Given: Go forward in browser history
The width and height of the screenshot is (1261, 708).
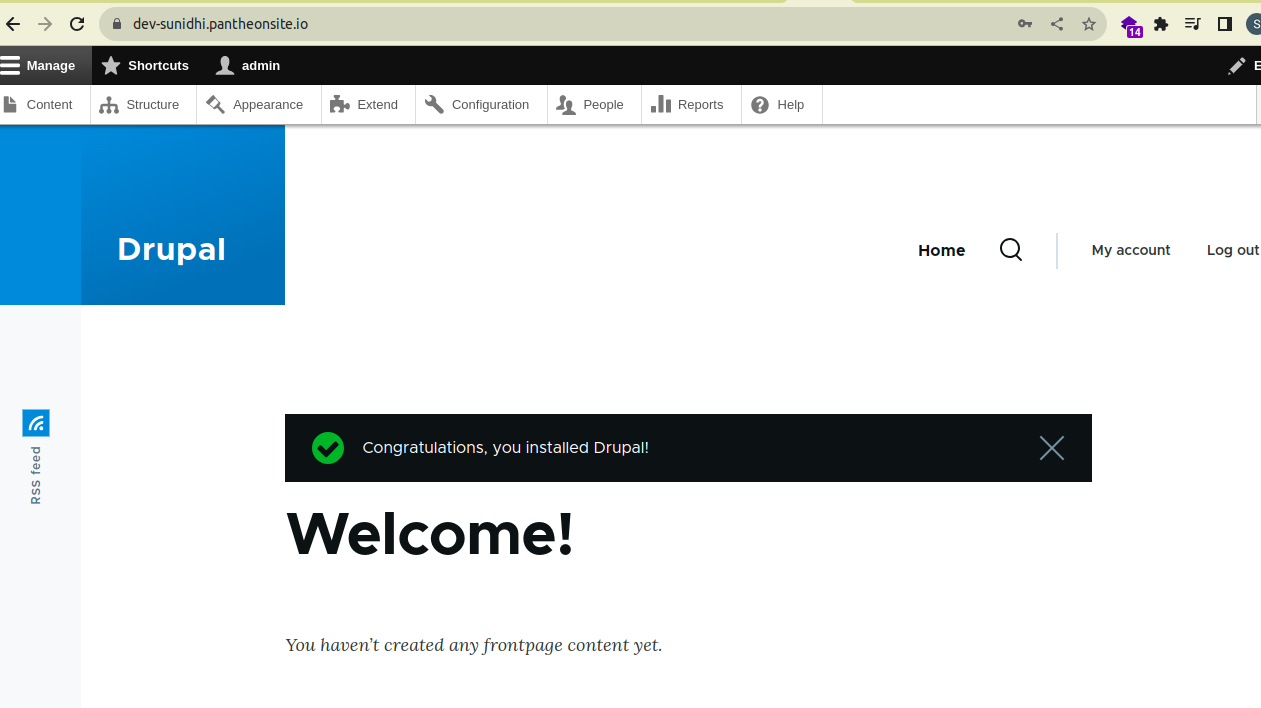Looking at the screenshot, I should coord(45,24).
